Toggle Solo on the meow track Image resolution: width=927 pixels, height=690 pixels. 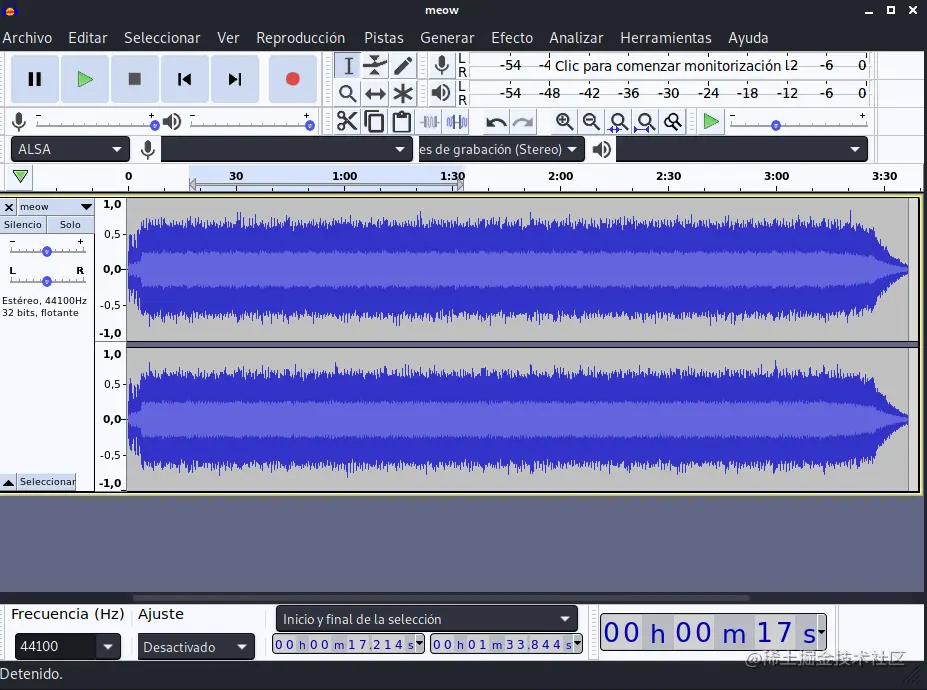pos(70,225)
